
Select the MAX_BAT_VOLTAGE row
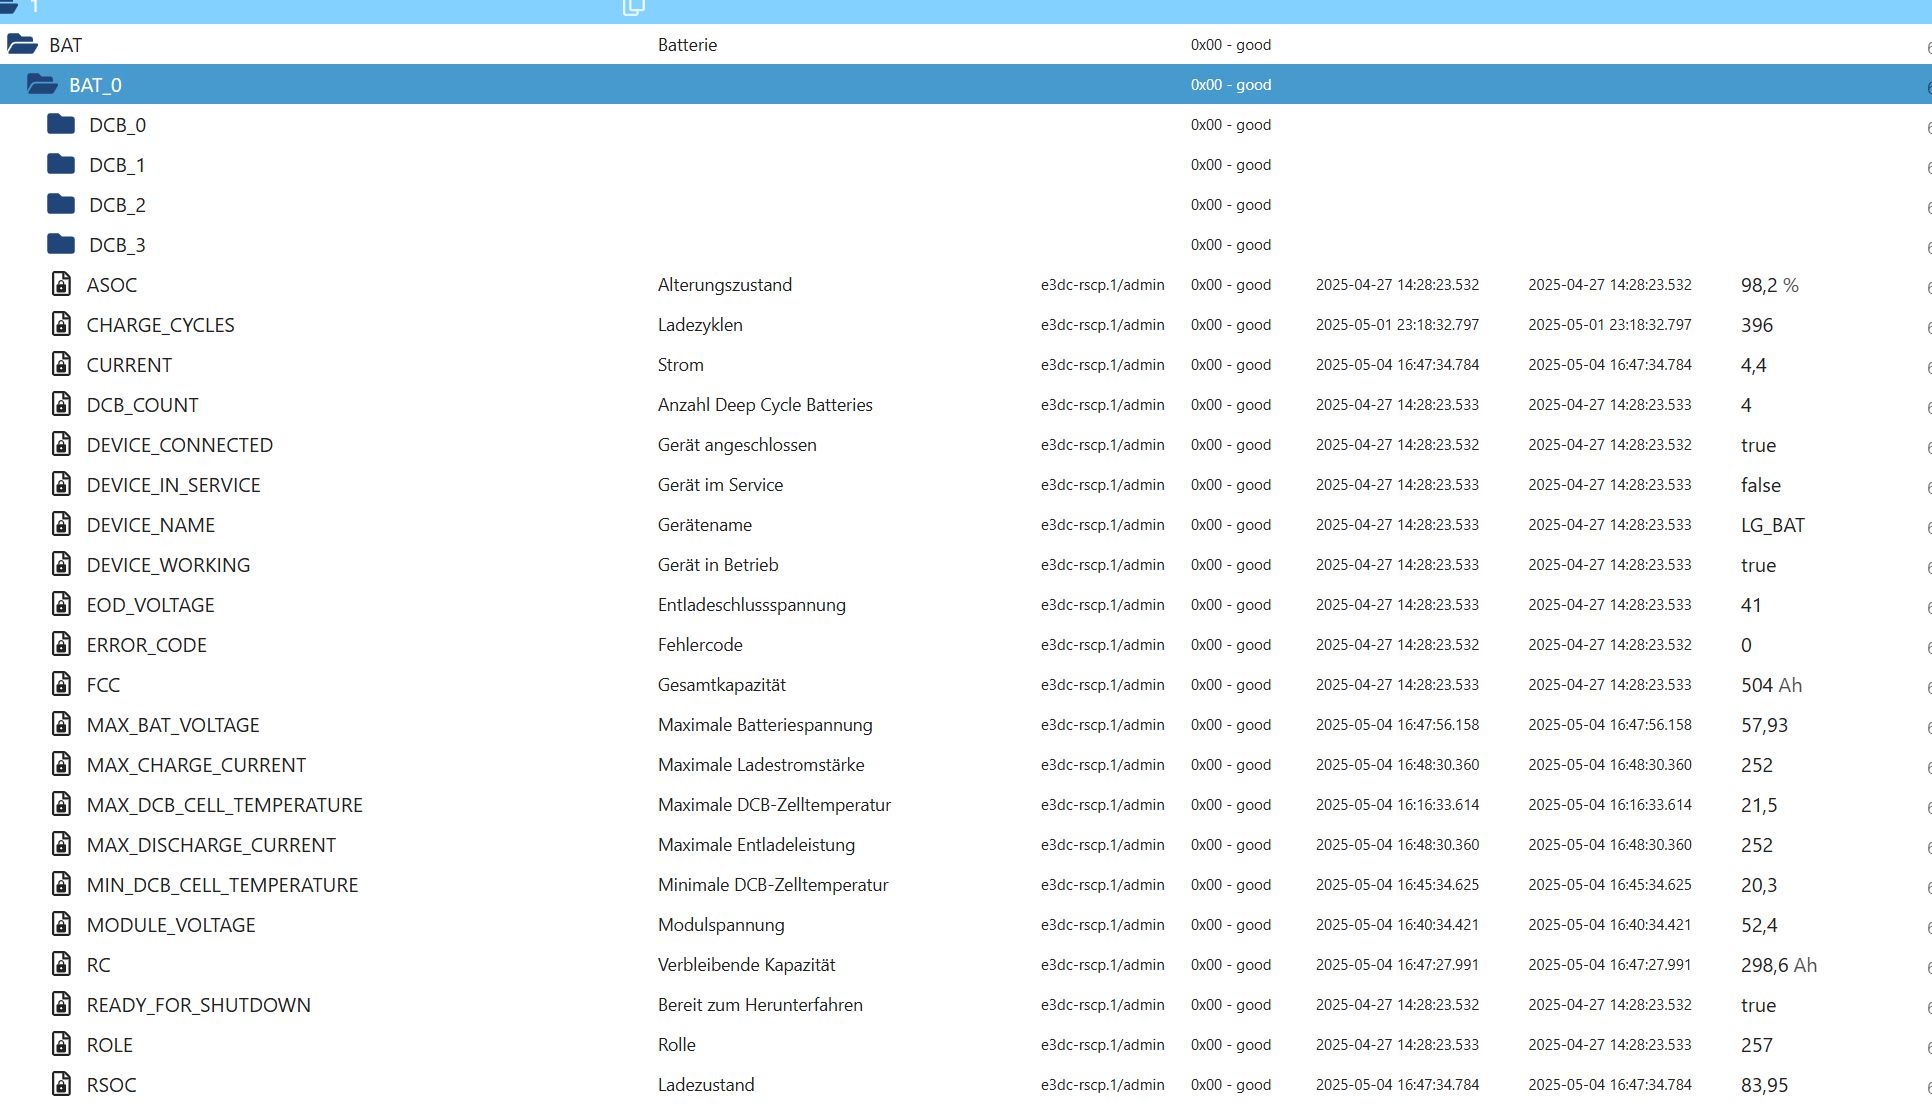tap(173, 725)
